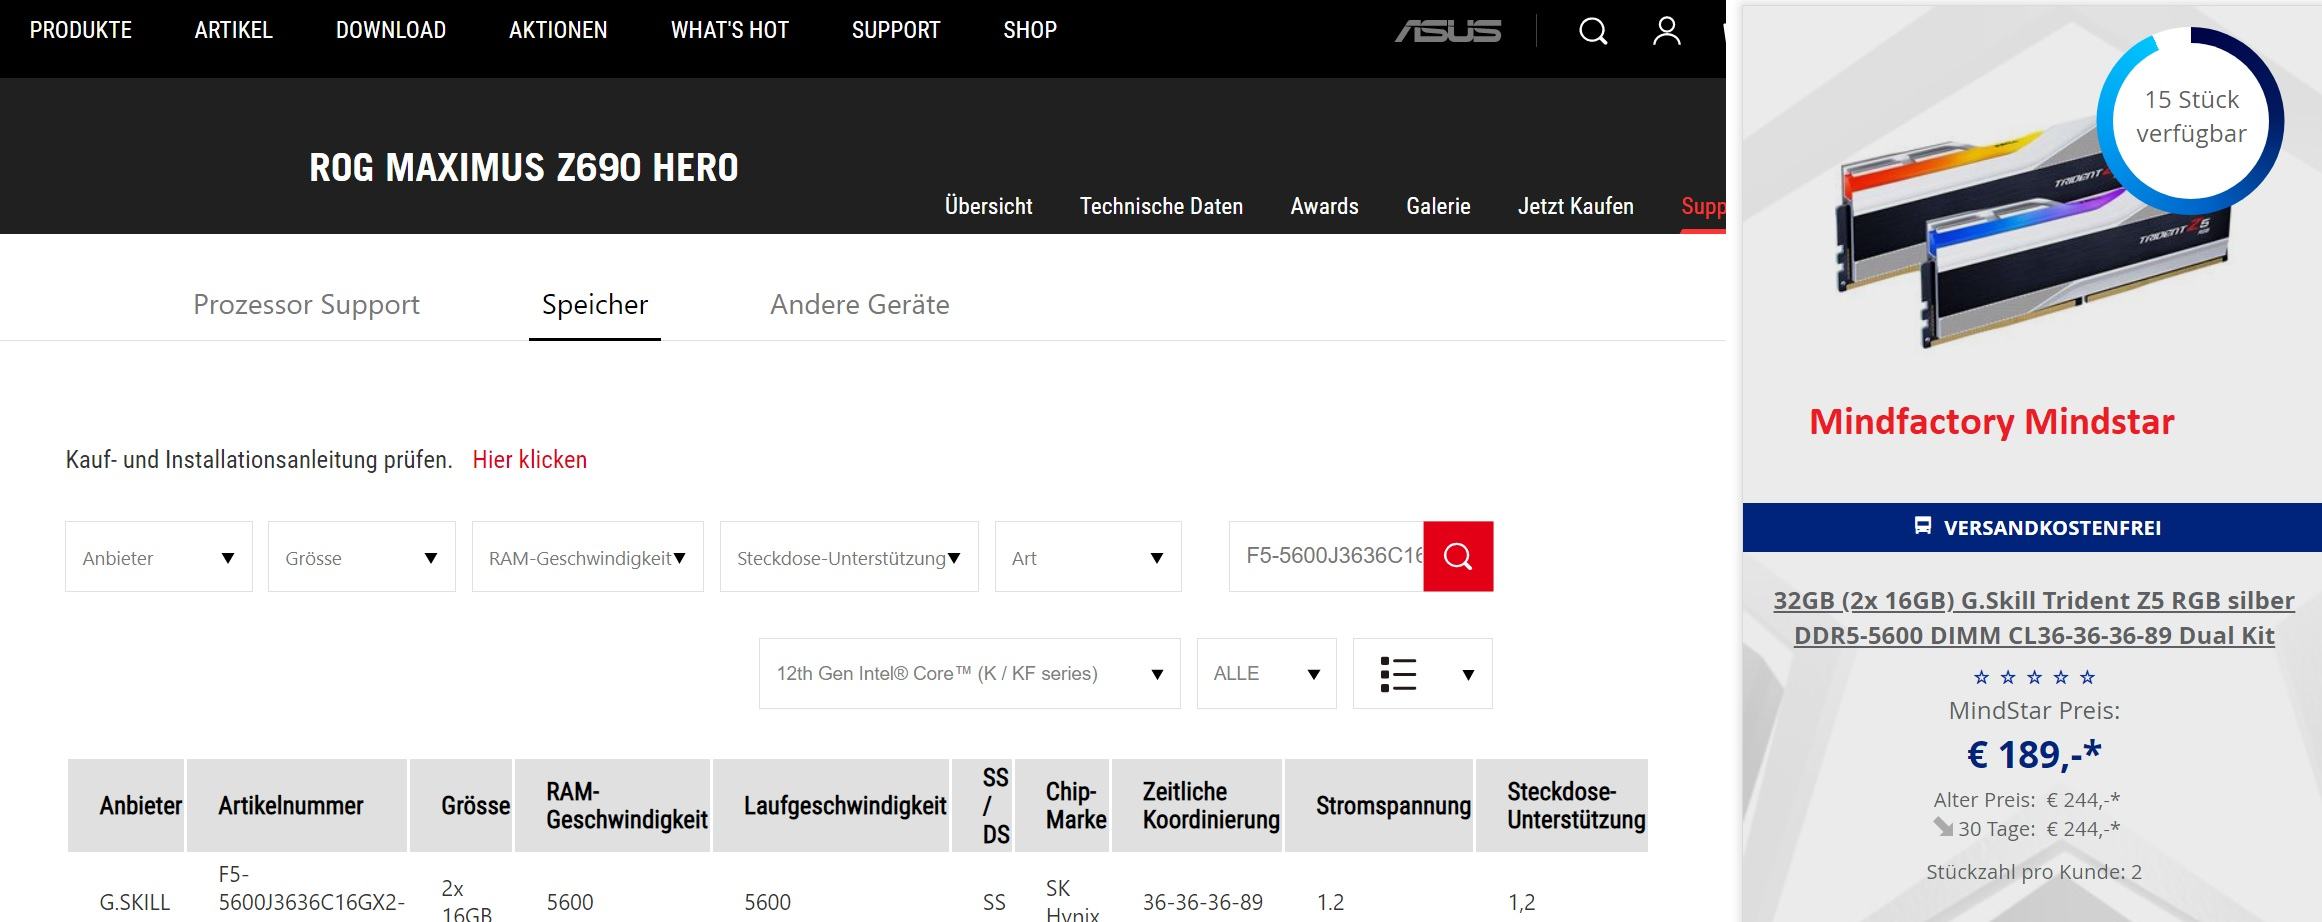Click the Artikelnummer column header

tap(297, 806)
